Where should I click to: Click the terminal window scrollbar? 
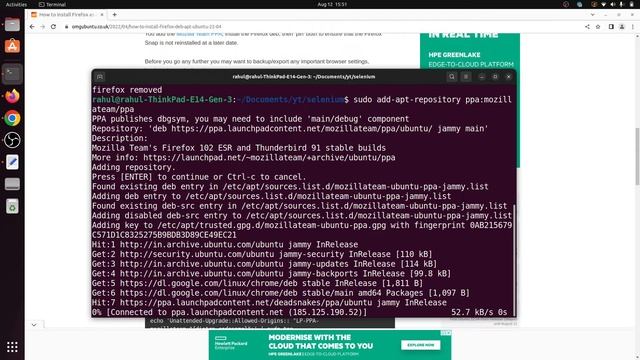coord(514,259)
